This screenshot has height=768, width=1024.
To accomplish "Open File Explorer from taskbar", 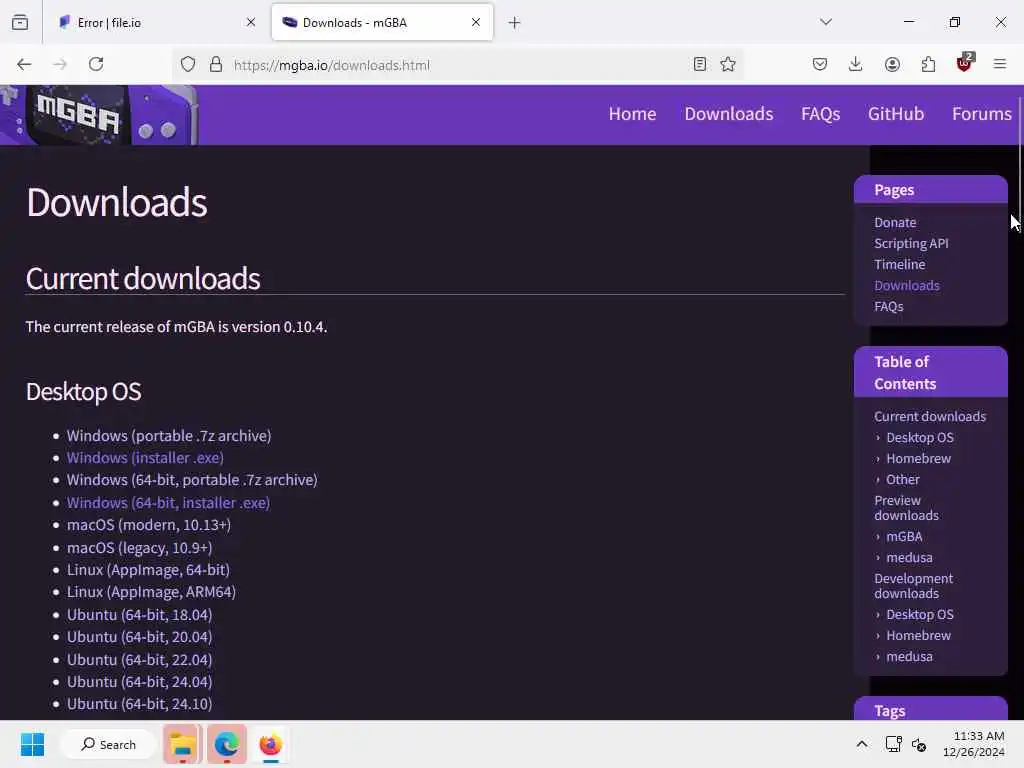I will (x=182, y=744).
